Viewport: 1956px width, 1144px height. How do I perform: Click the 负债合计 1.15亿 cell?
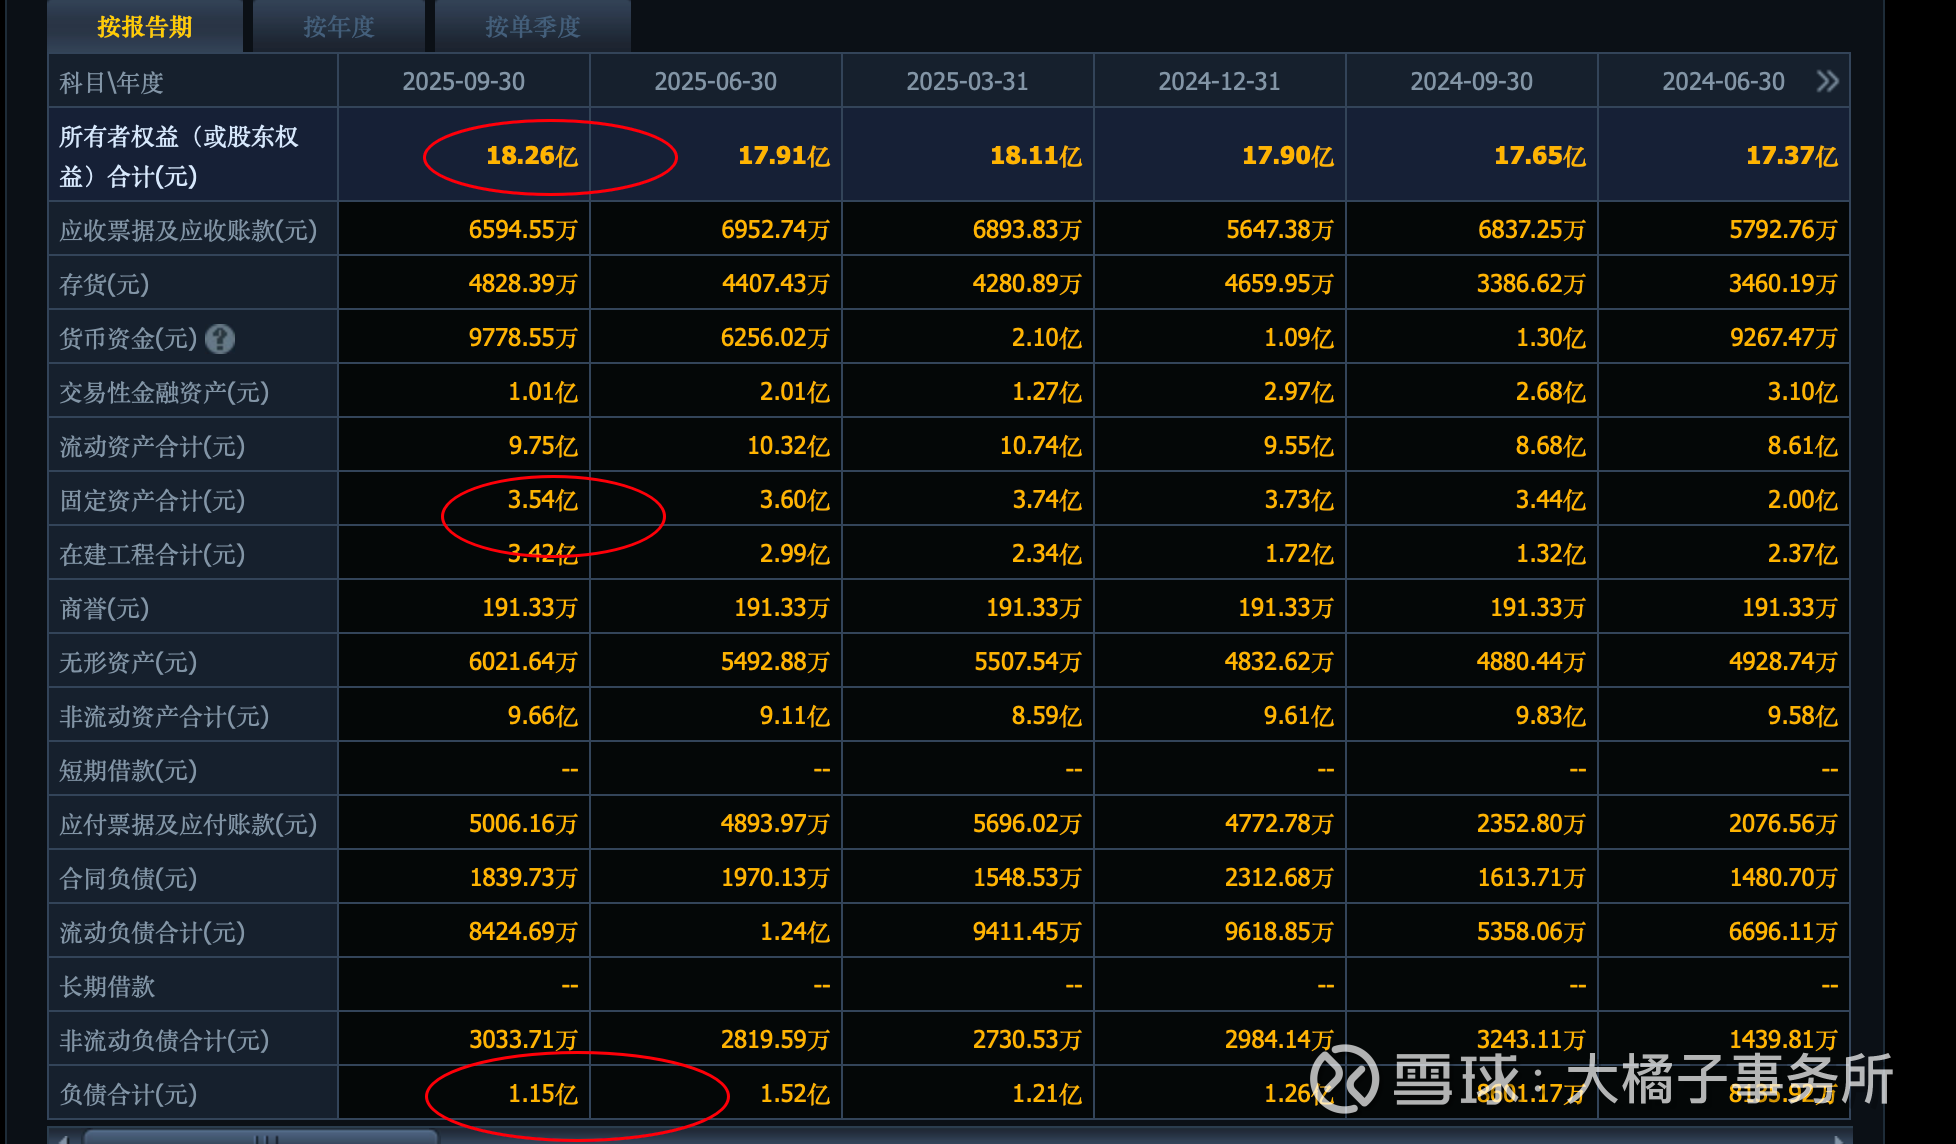(542, 1094)
